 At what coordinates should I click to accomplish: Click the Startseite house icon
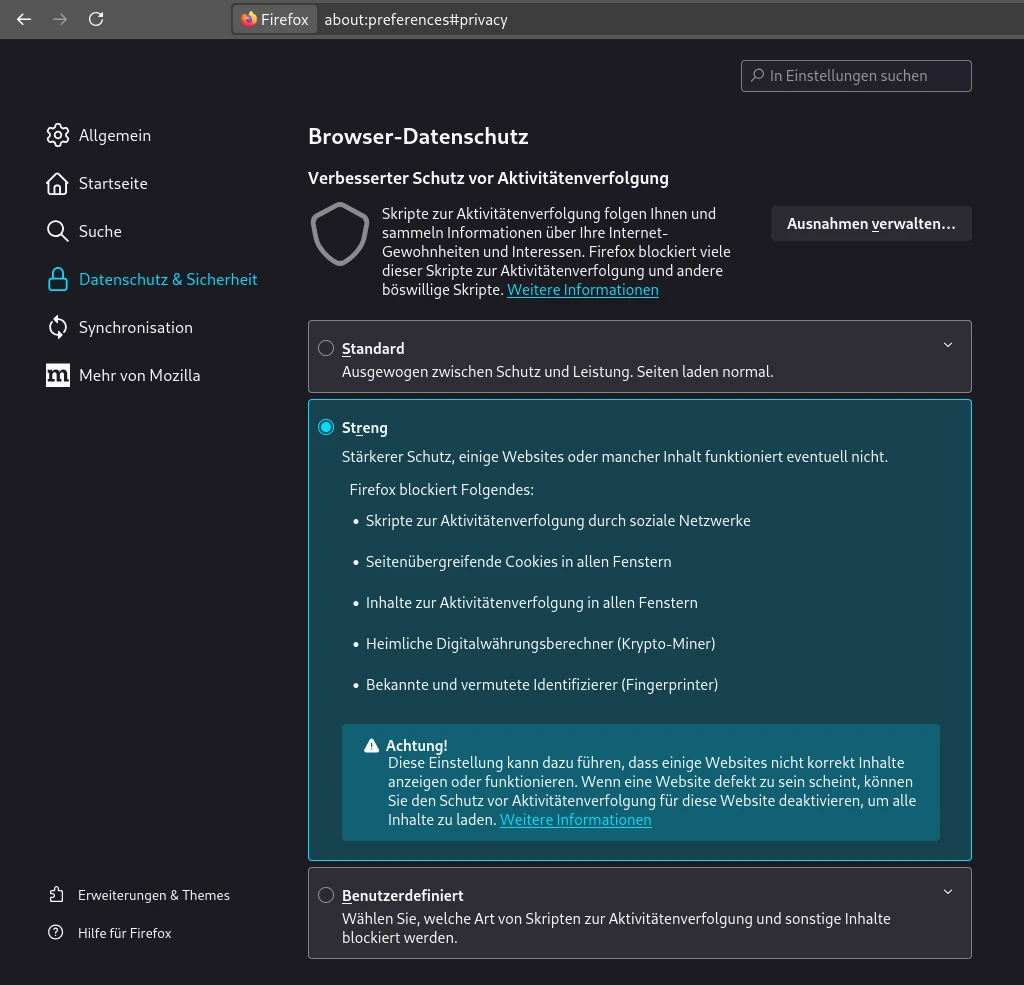click(58, 183)
